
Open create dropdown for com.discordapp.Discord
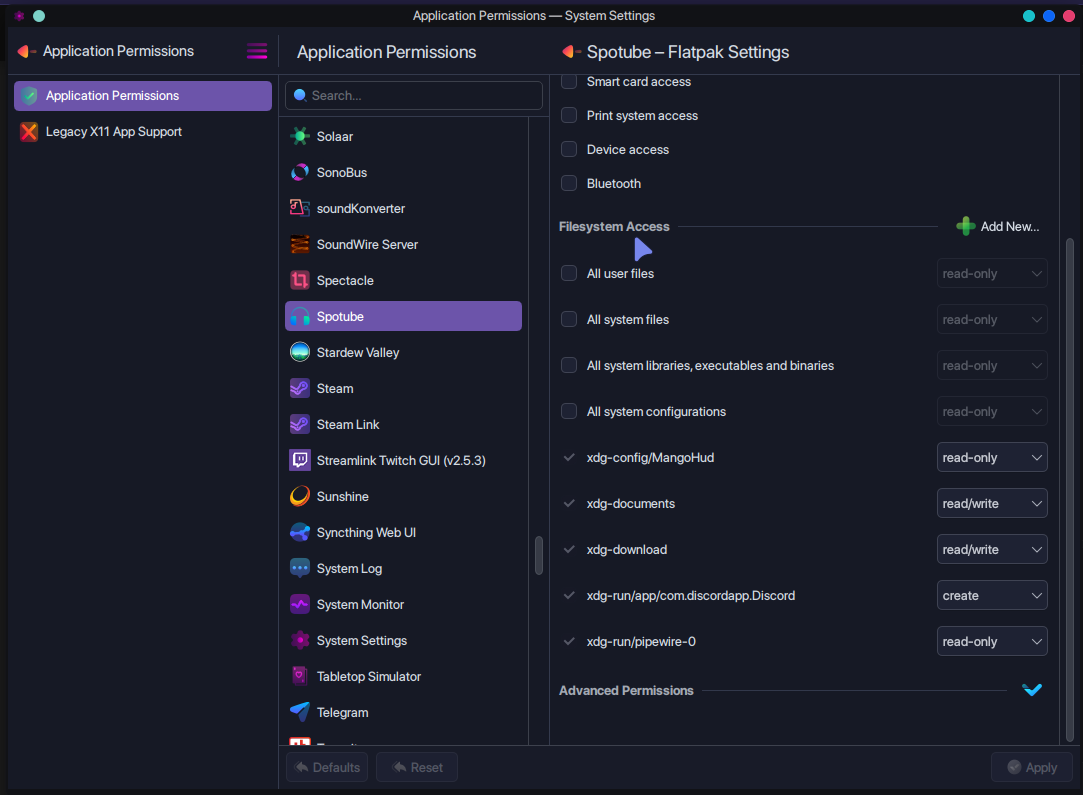click(x=992, y=595)
